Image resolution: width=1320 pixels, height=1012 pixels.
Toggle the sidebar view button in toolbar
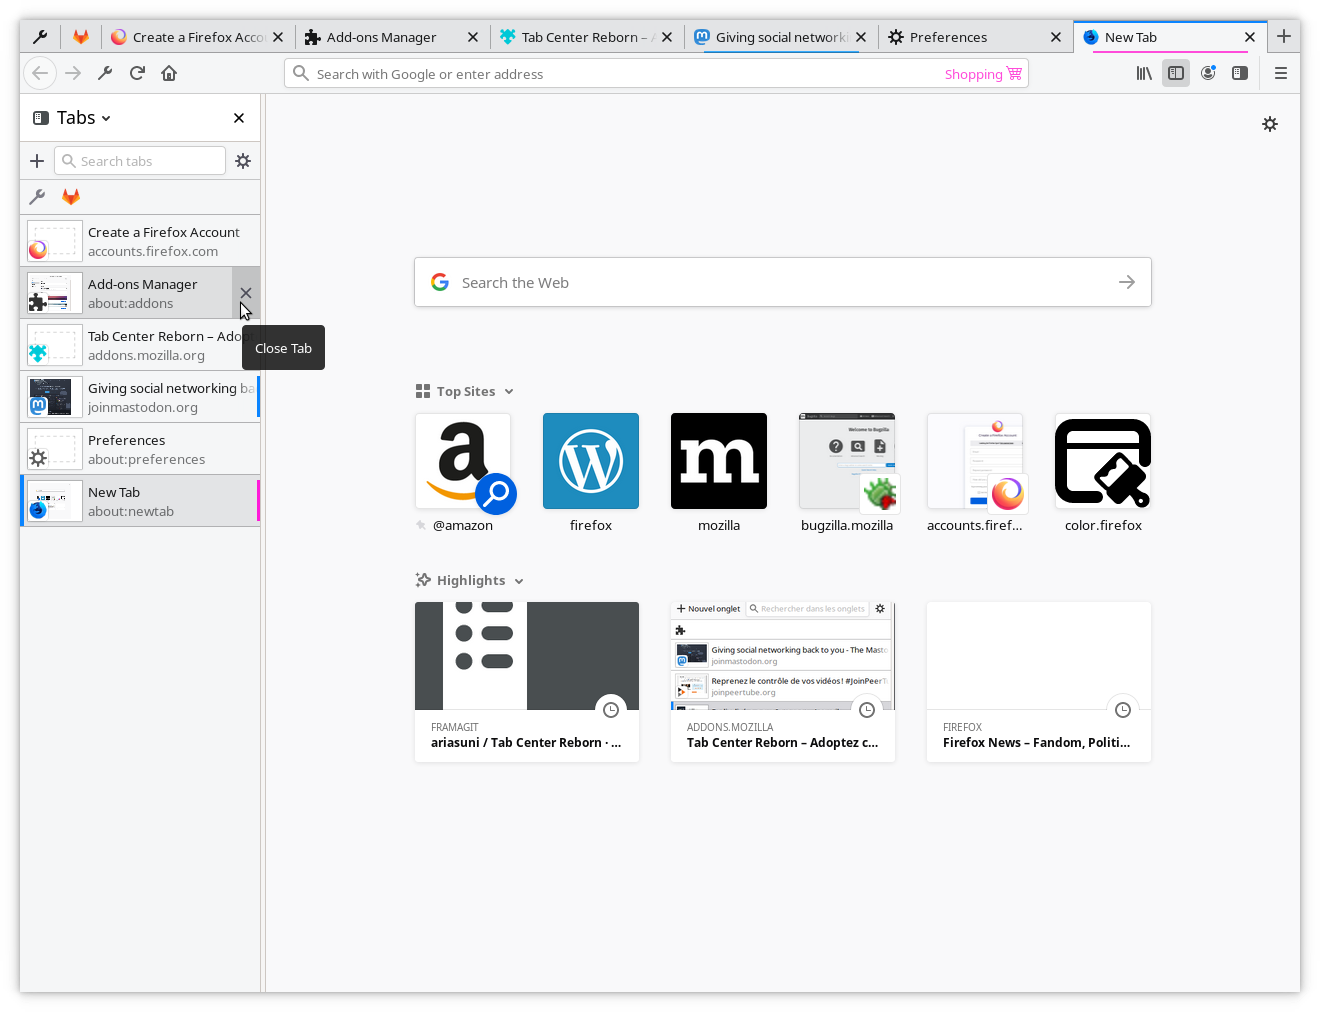point(1176,73)
